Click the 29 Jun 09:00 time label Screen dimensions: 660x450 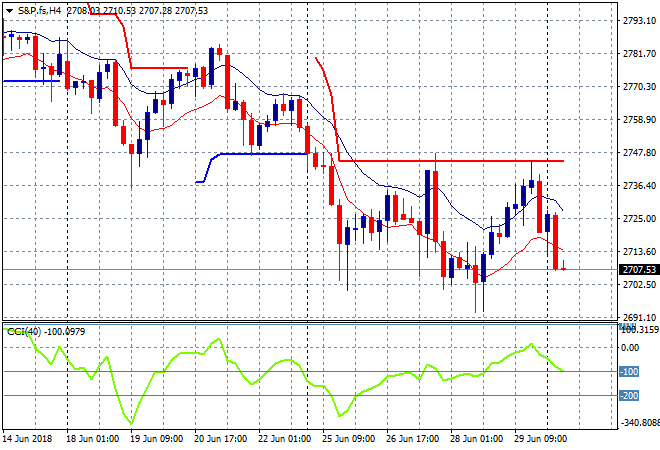click(x=540, y=439)
